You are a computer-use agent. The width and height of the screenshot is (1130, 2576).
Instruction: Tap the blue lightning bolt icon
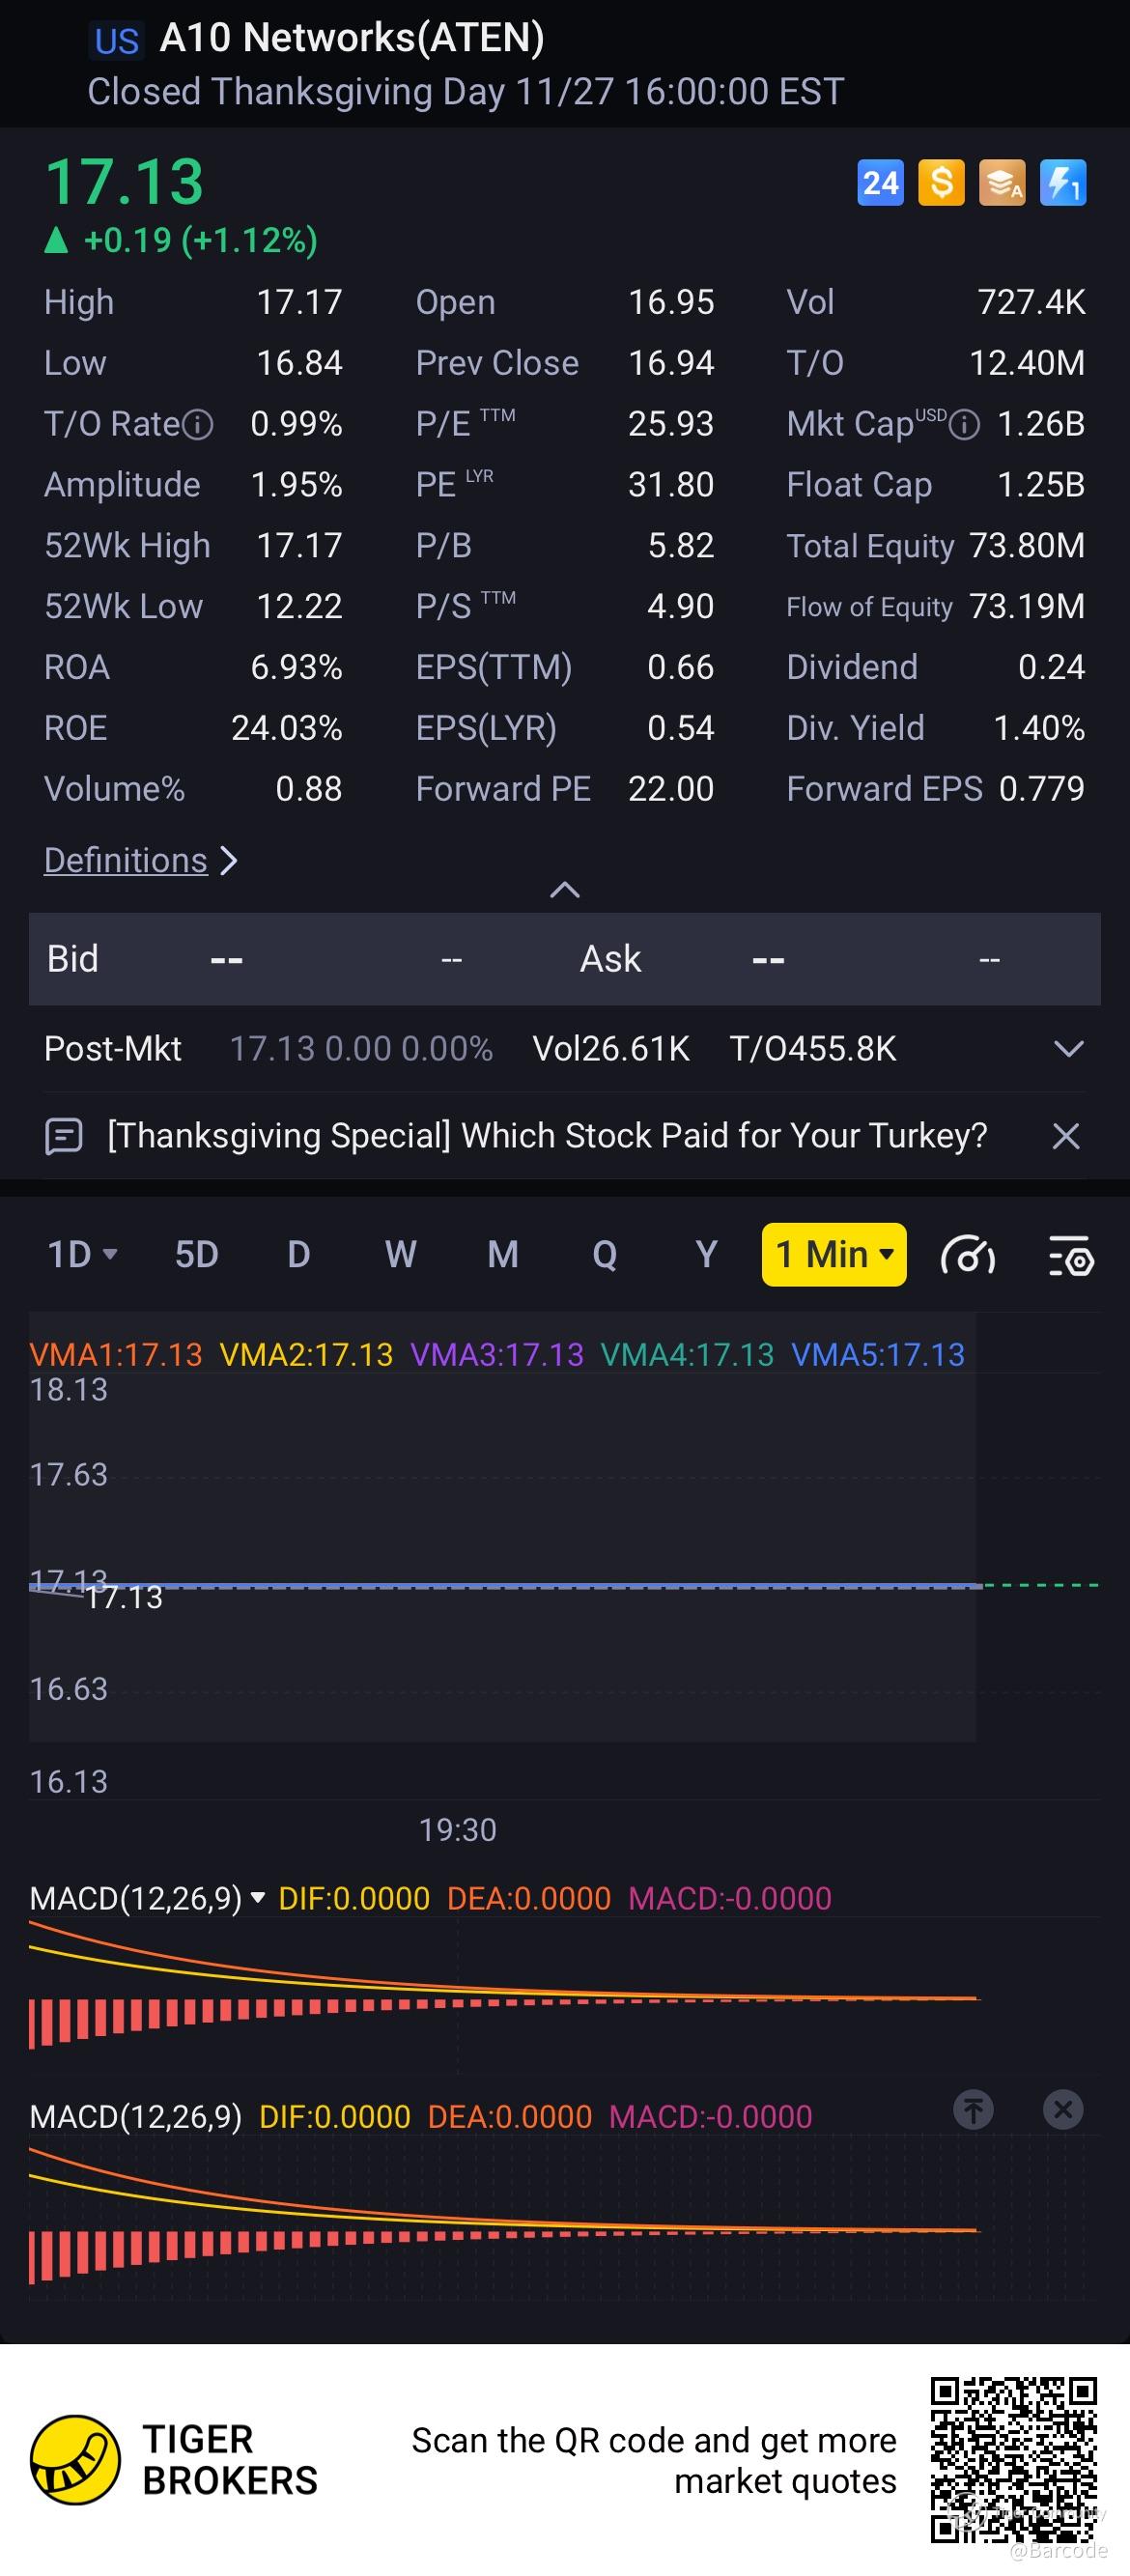pos(1062,183)
